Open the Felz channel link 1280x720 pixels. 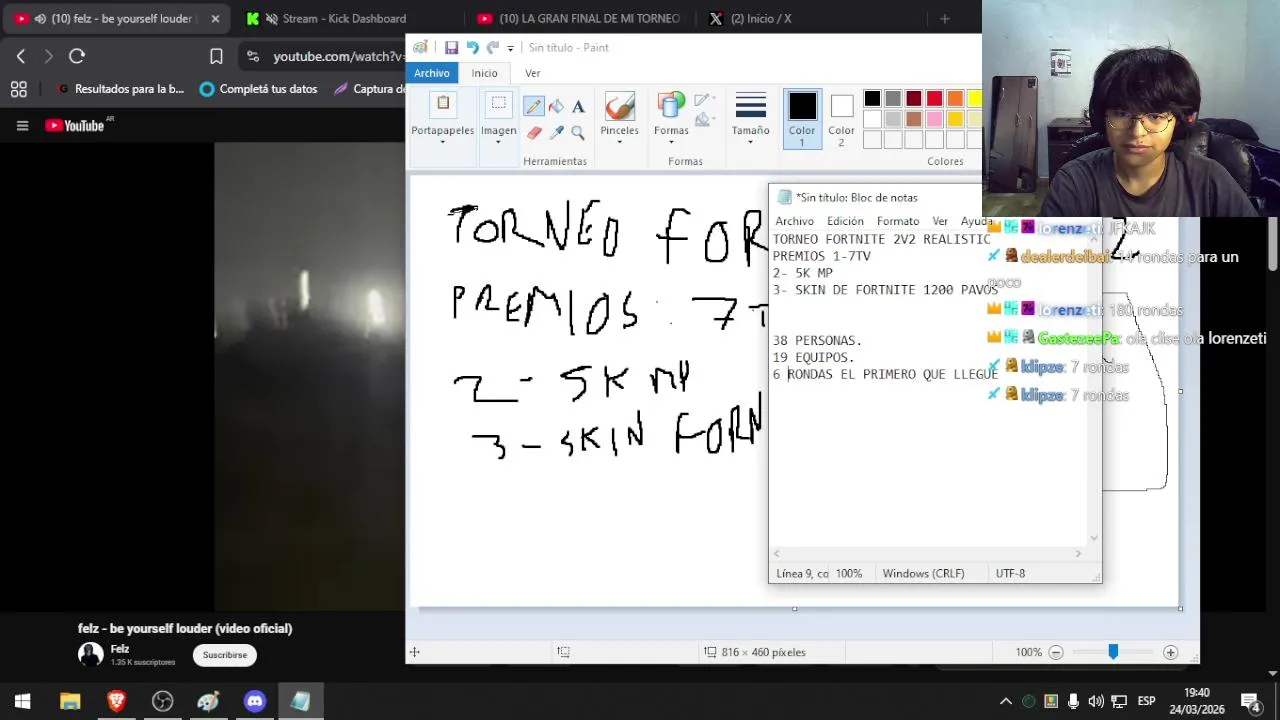(x=120, y=649)
